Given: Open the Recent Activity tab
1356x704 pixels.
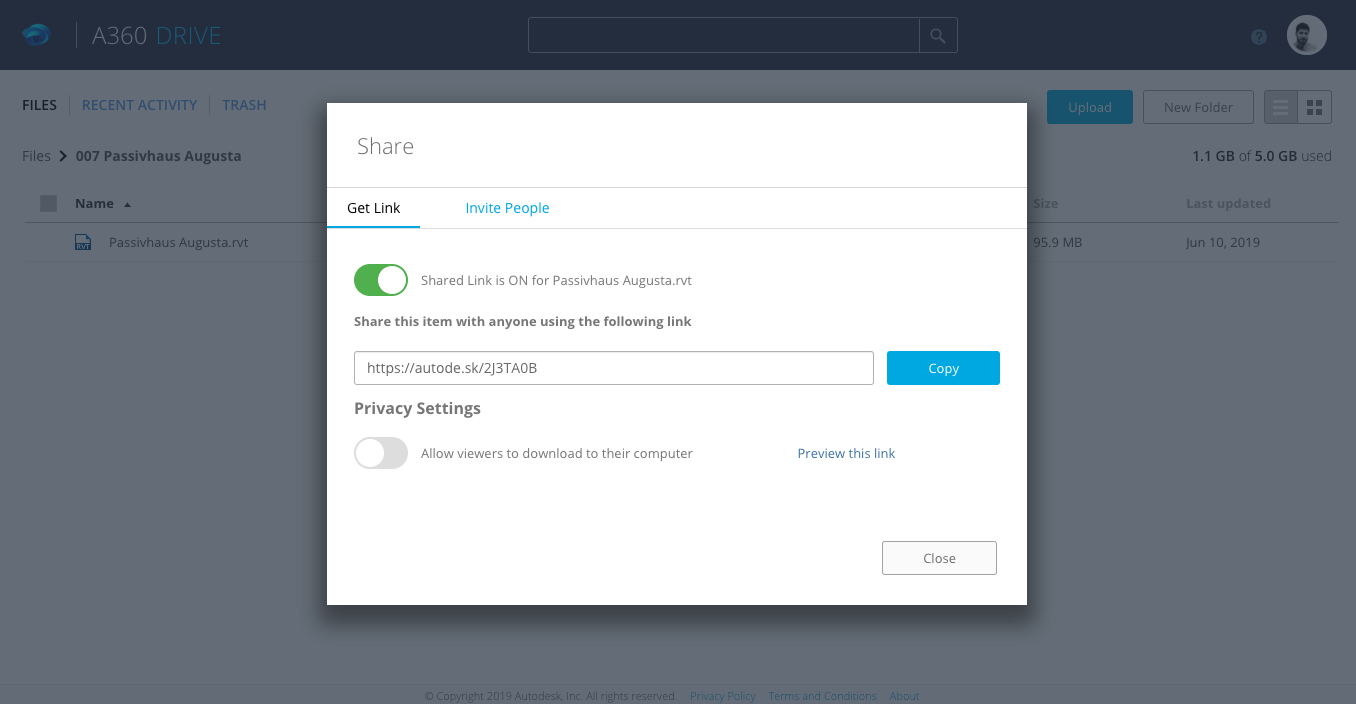Looking at the screenshot, I should 139,105.
